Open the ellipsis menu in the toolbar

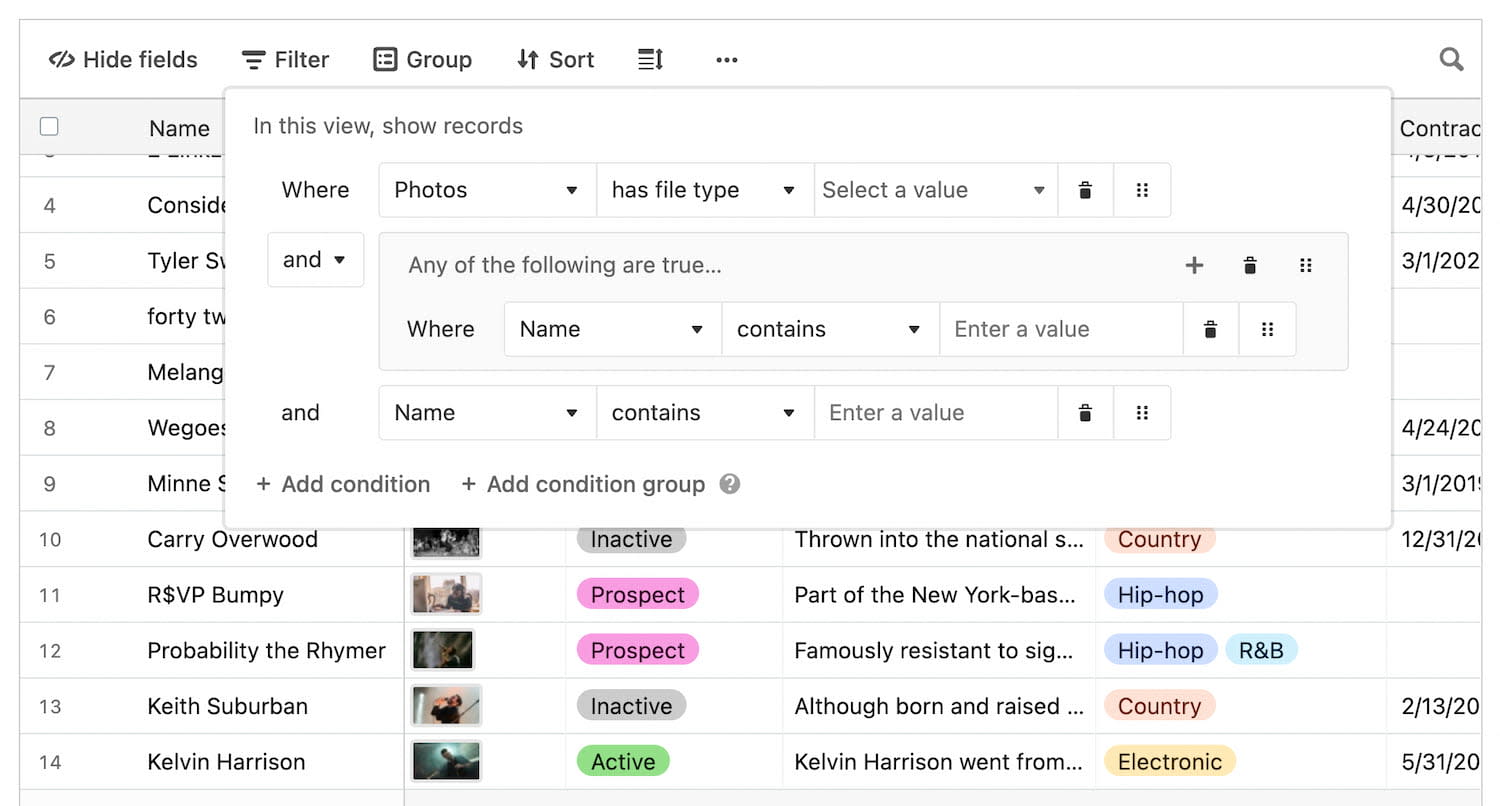point(726,59)
